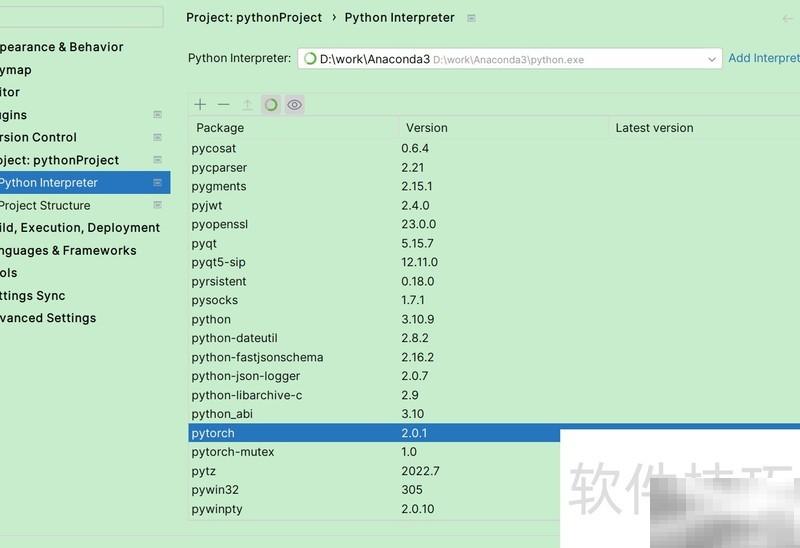Click the upgrade package up-arrow icon

click(x=247, y=105)
